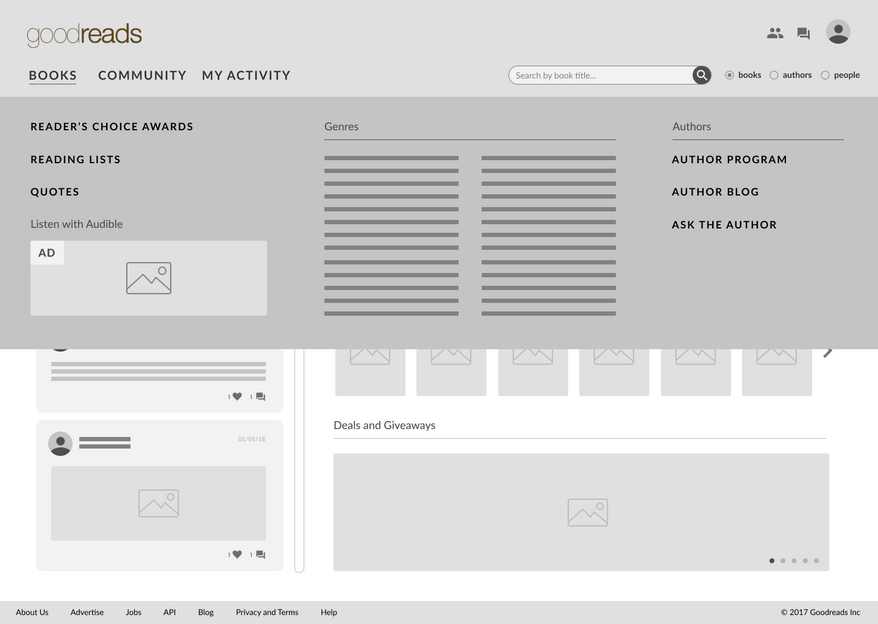Go to the first carousel dot
The image size is (878, 624).
tap(772, 561)
